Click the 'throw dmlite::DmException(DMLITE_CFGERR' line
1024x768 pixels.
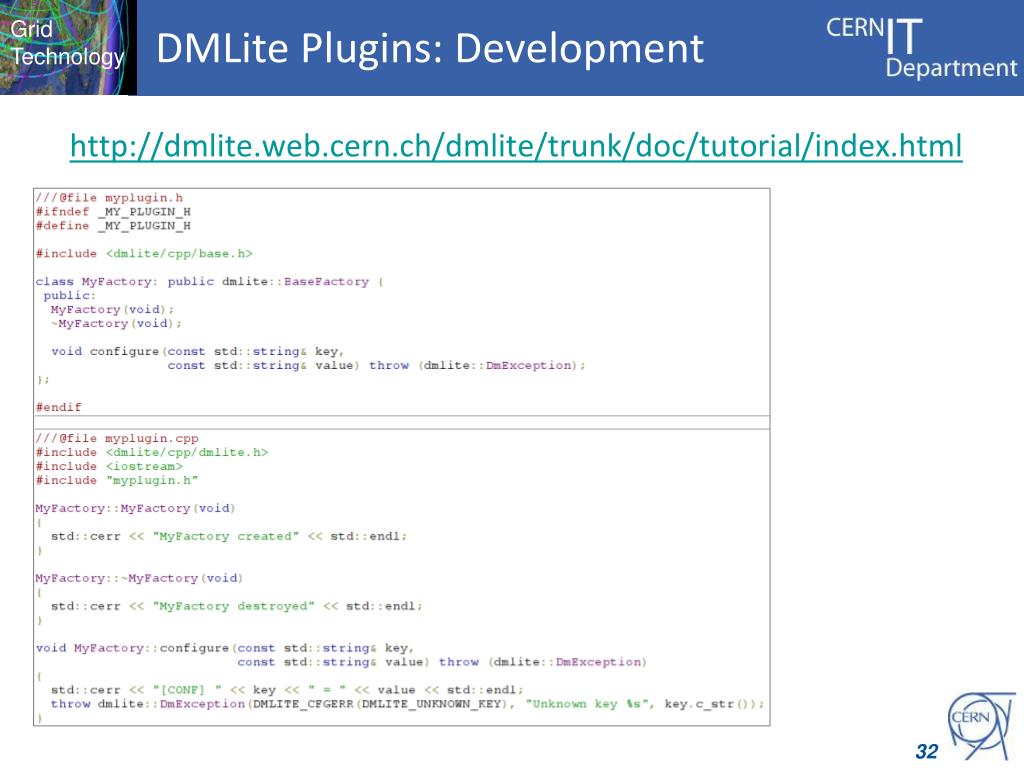(x=408, y=704)
